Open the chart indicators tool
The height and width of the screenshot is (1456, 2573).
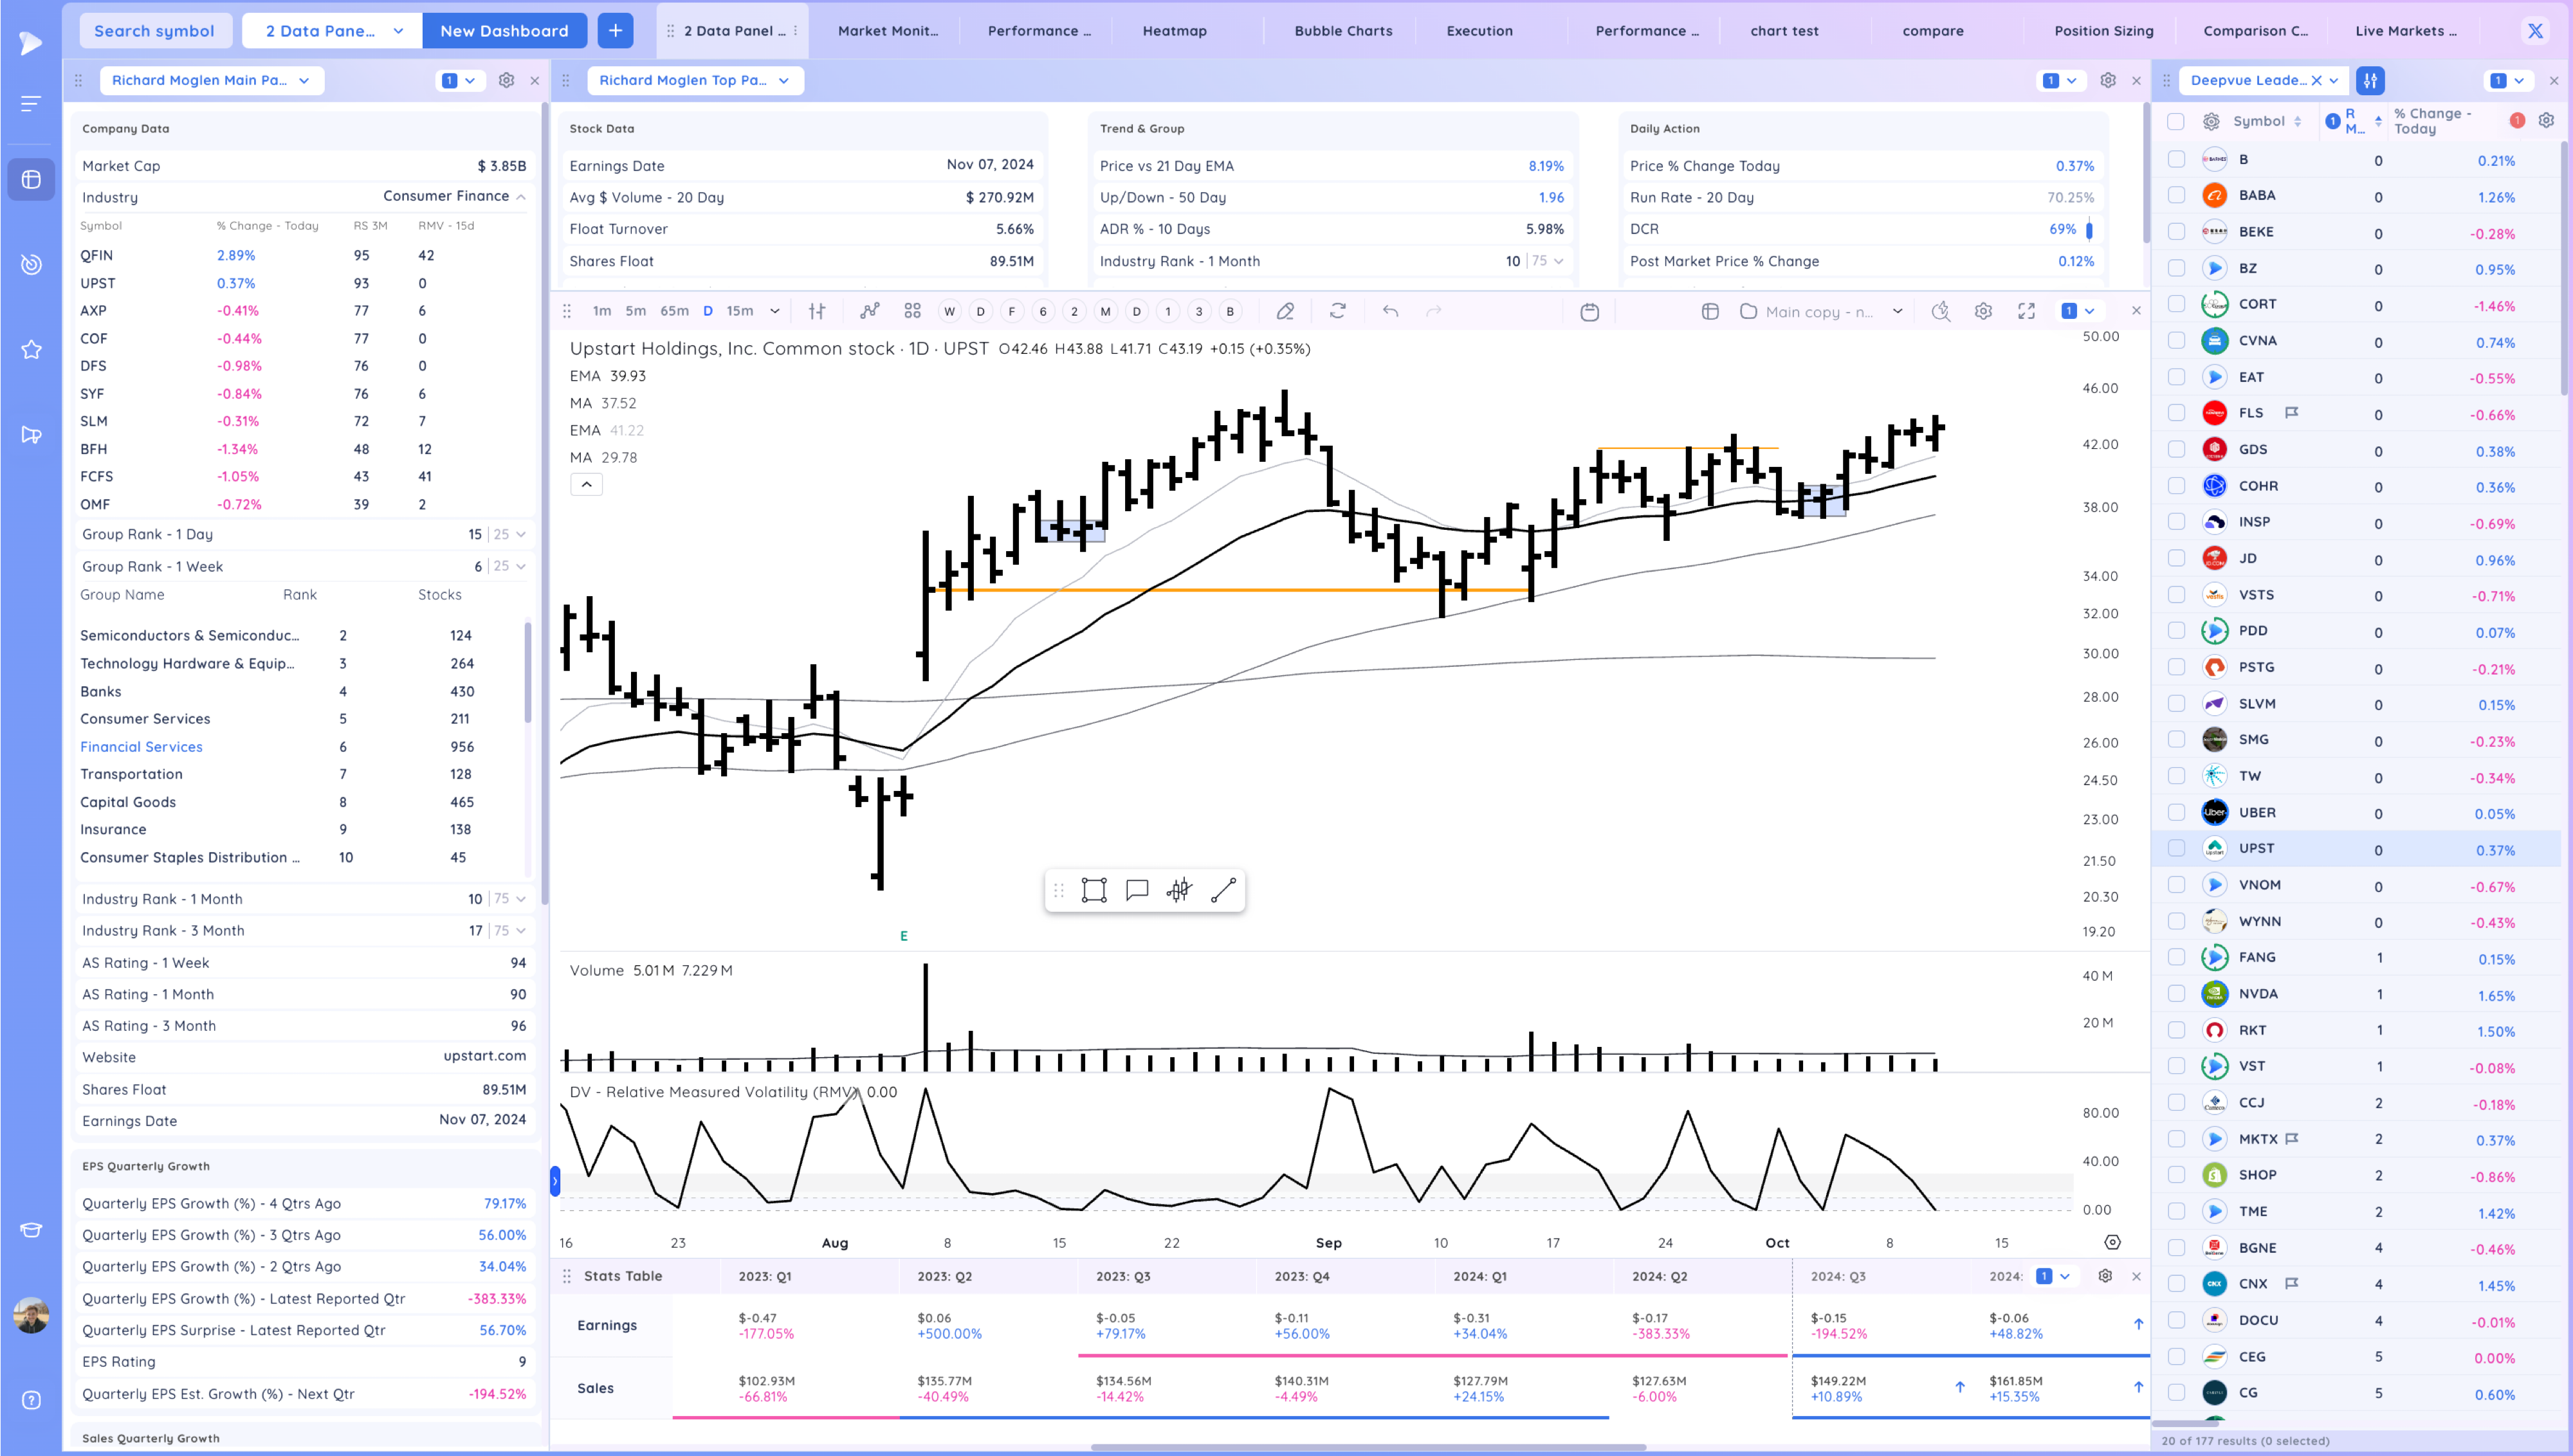pos(869,311)
